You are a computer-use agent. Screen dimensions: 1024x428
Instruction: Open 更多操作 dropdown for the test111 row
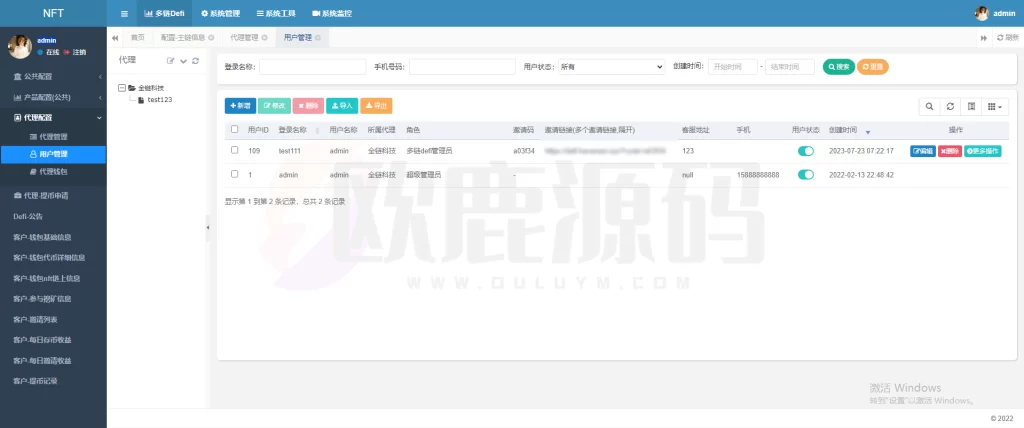tap(983, 151)
